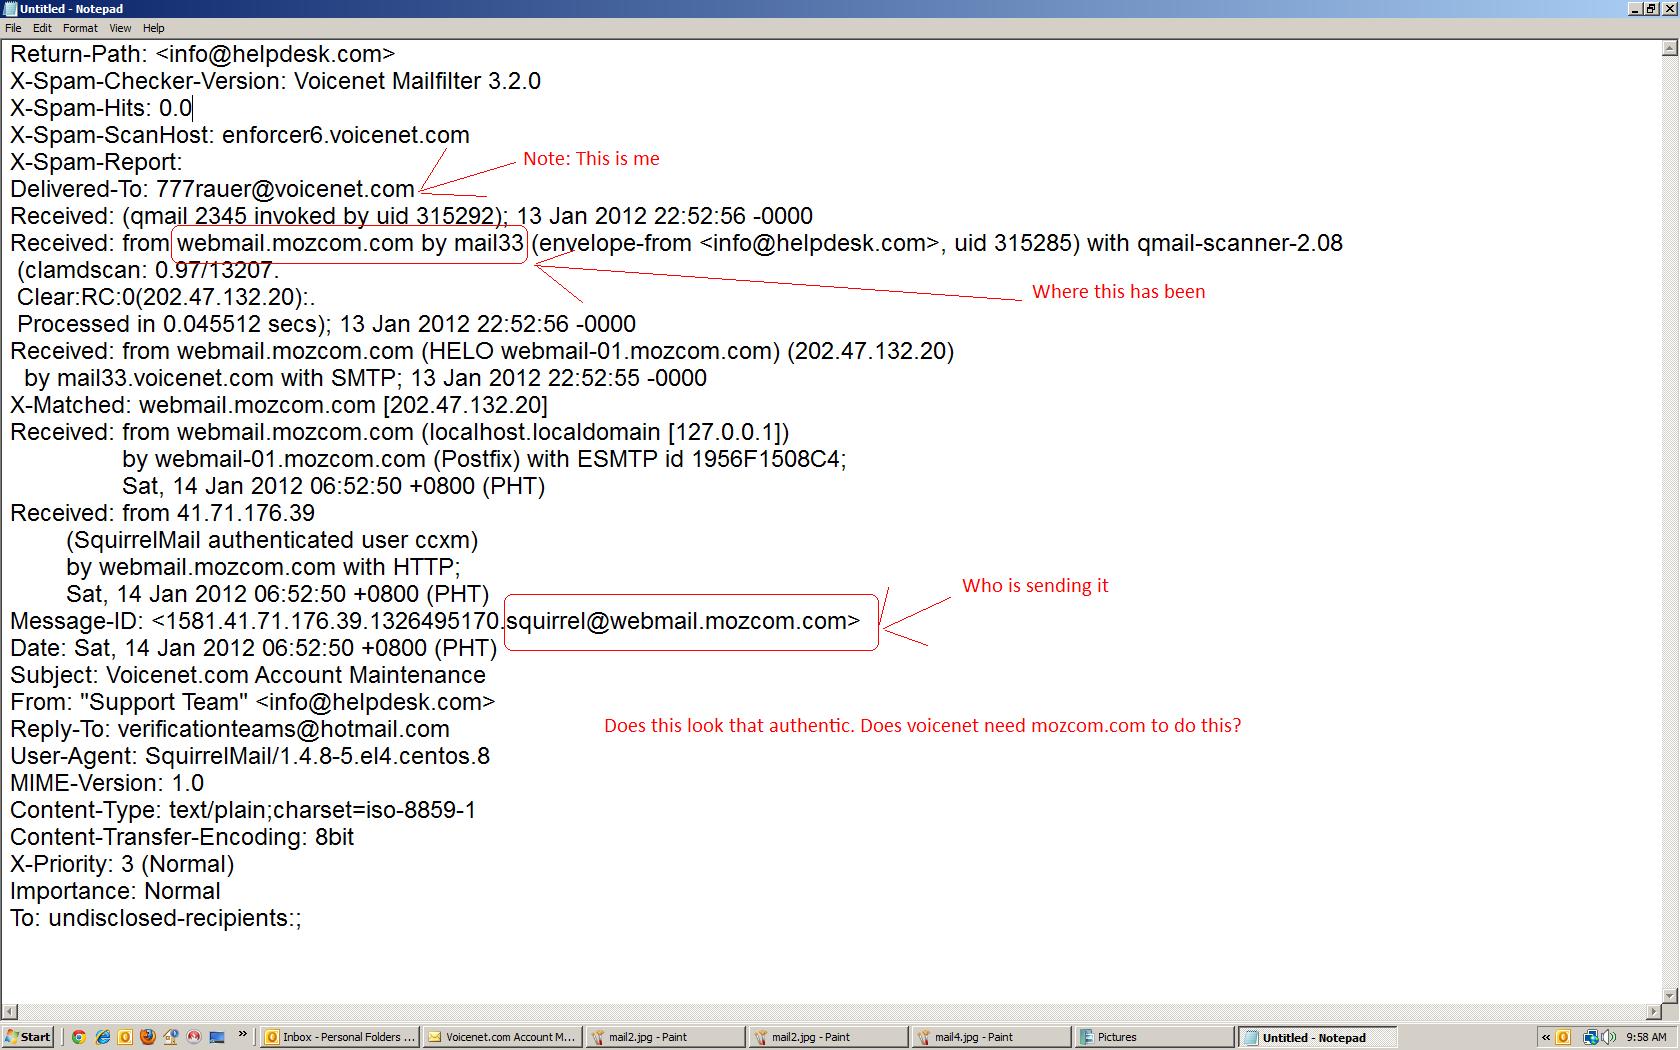1680x1050 pixels.
Task: Switch to mail4.jpg - Paint window
Action: (x=992, y=1037)
